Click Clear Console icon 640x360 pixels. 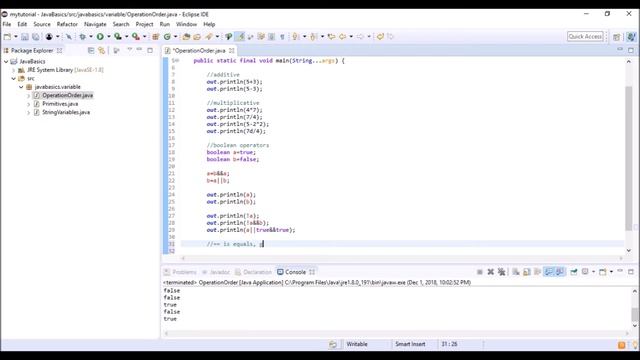coord(516,272)
